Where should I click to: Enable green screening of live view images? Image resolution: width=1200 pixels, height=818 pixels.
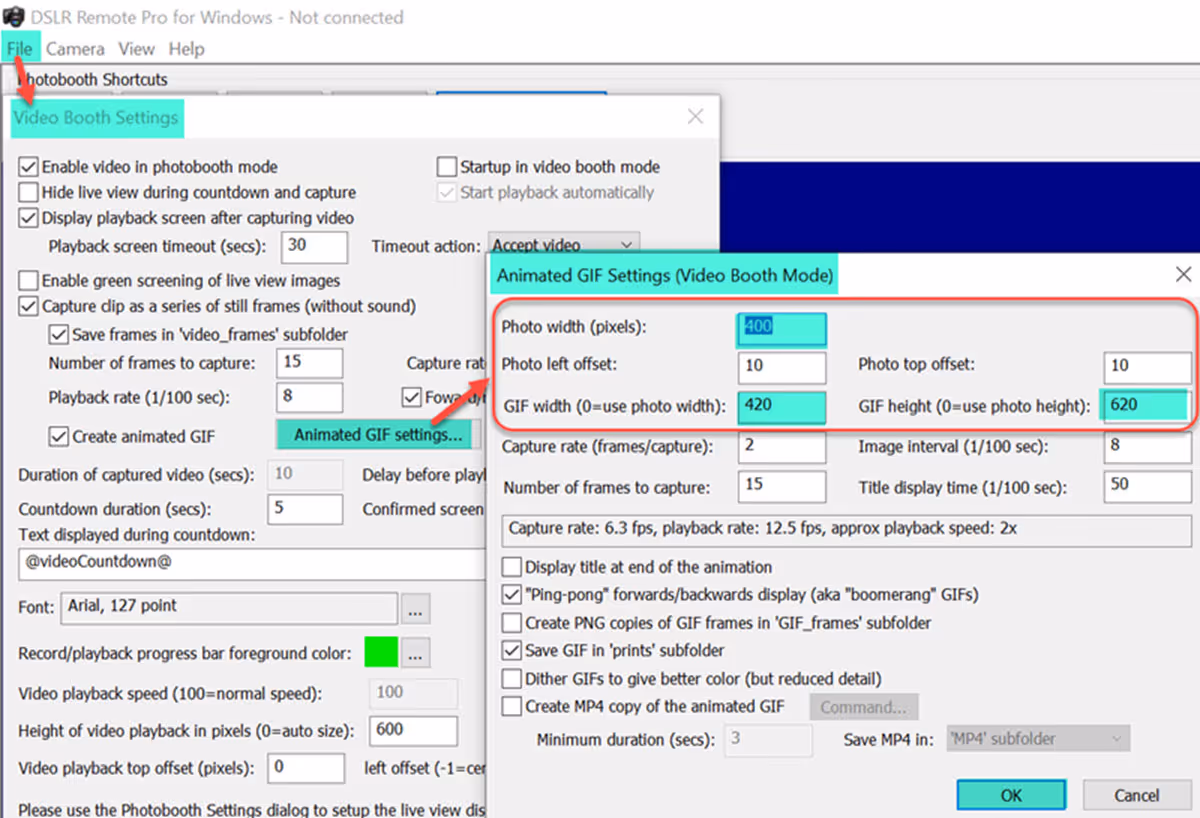click(x=29, y=281)
